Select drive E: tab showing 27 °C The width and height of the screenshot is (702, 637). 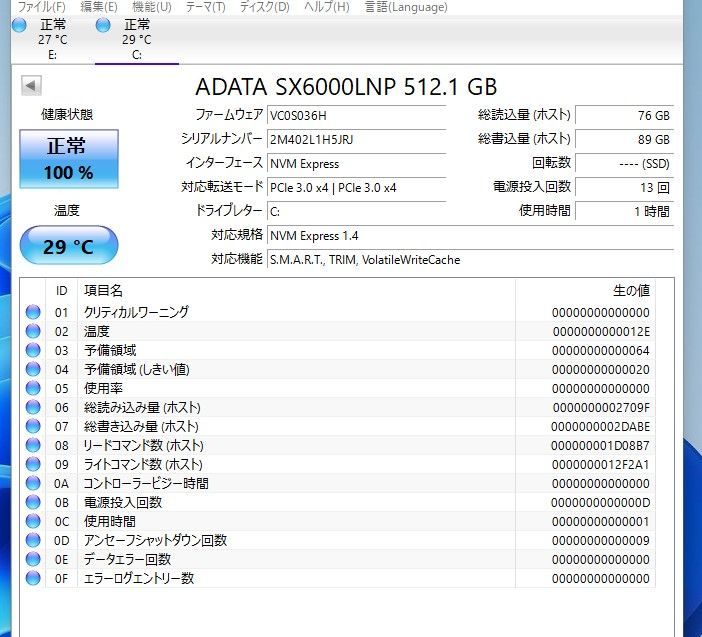[x=53, y=39]
